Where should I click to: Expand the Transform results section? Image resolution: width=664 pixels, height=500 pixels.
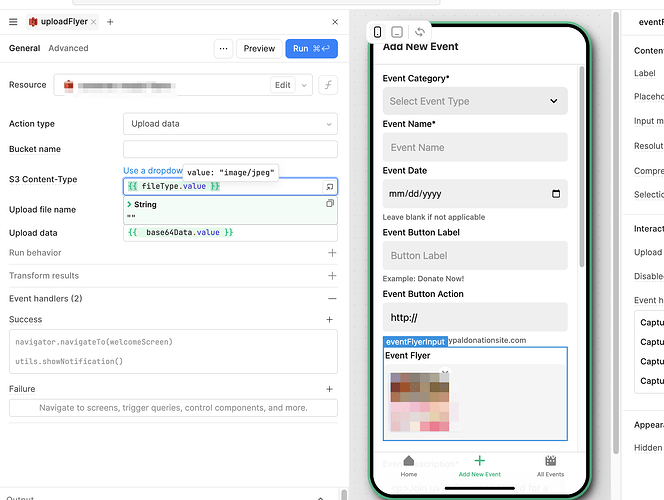(332, 276)
